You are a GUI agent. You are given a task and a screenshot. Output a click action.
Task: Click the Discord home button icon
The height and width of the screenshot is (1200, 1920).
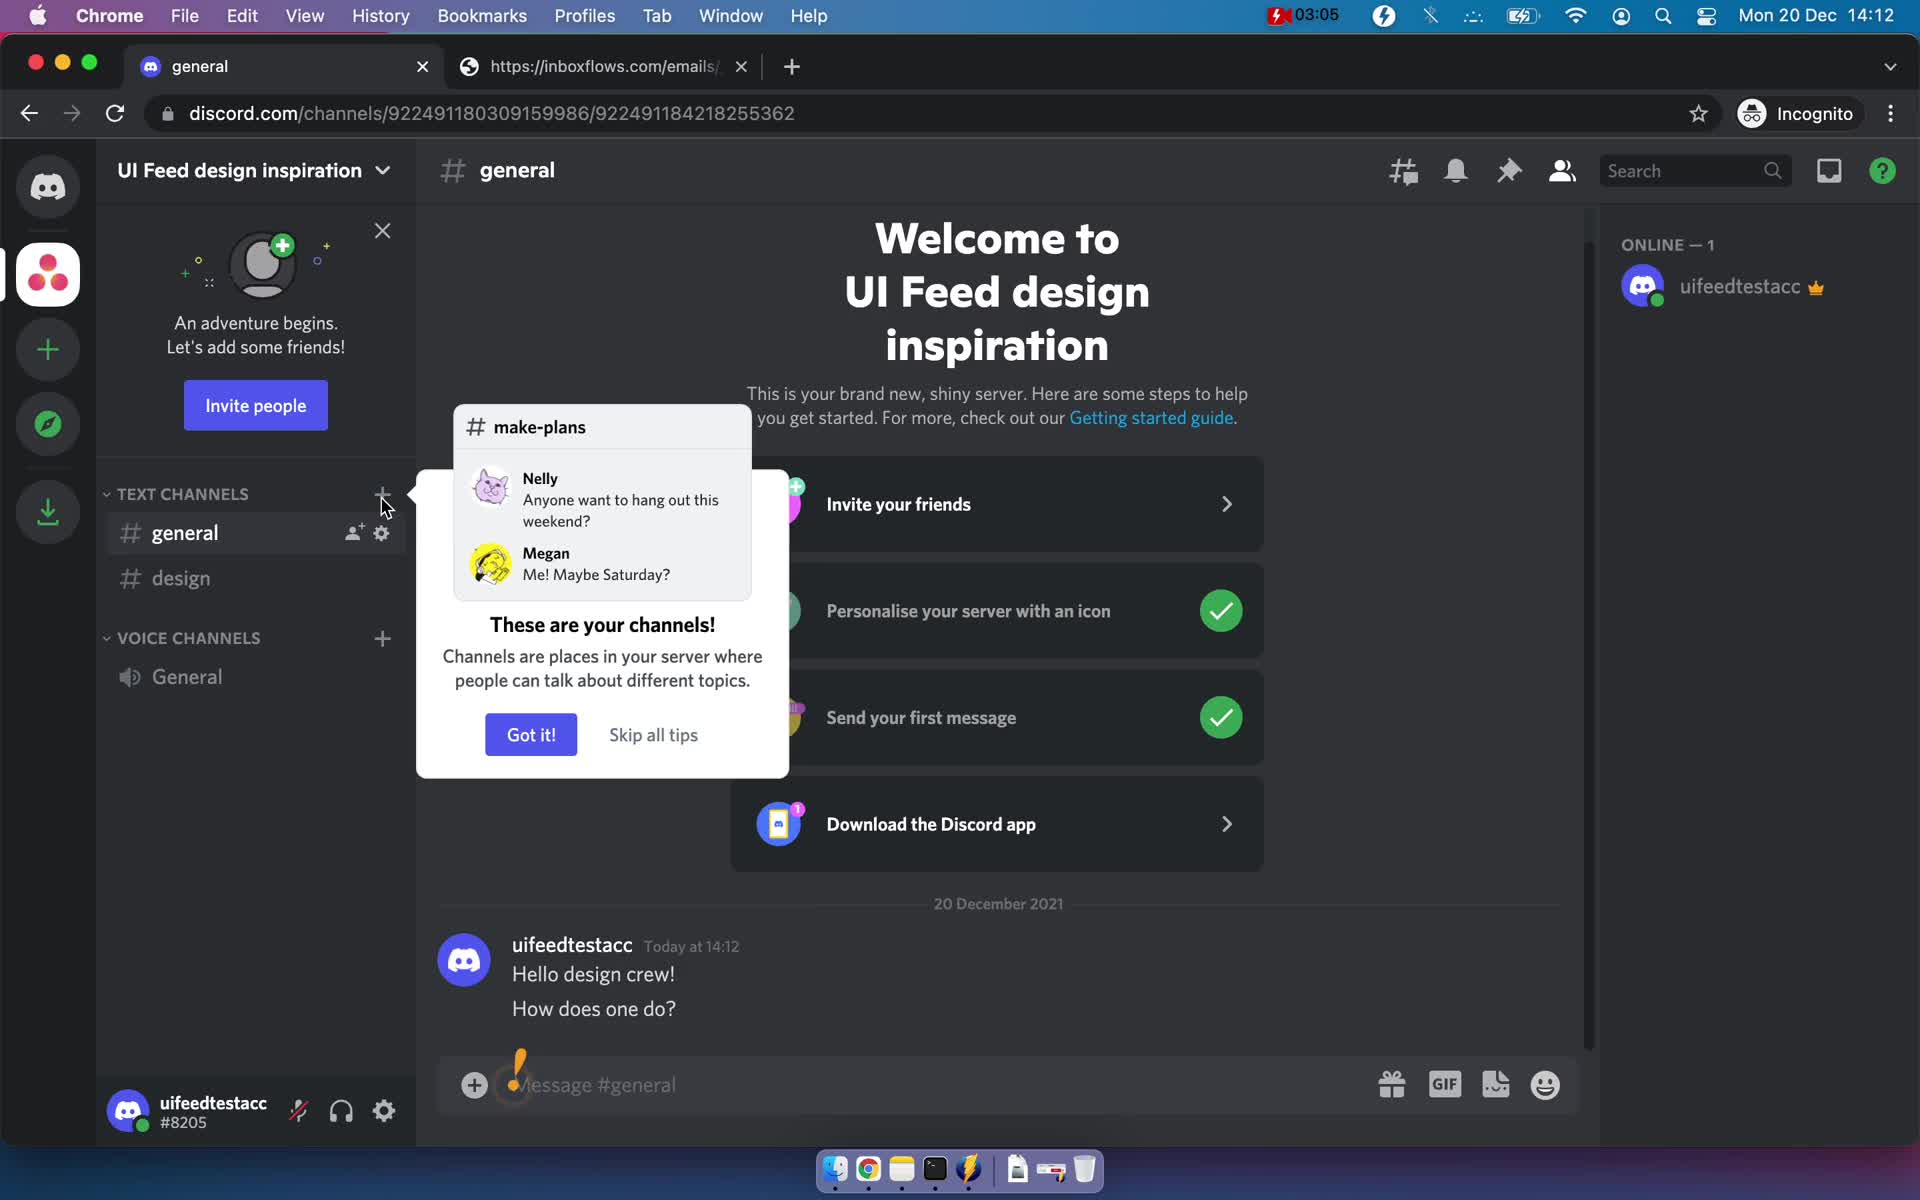coord(48,185)
